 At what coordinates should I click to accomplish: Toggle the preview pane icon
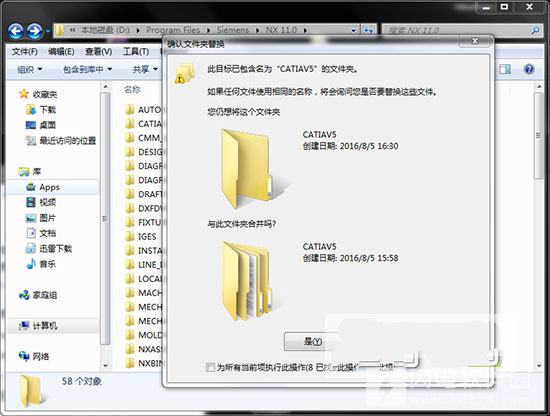tap(505, 69)
